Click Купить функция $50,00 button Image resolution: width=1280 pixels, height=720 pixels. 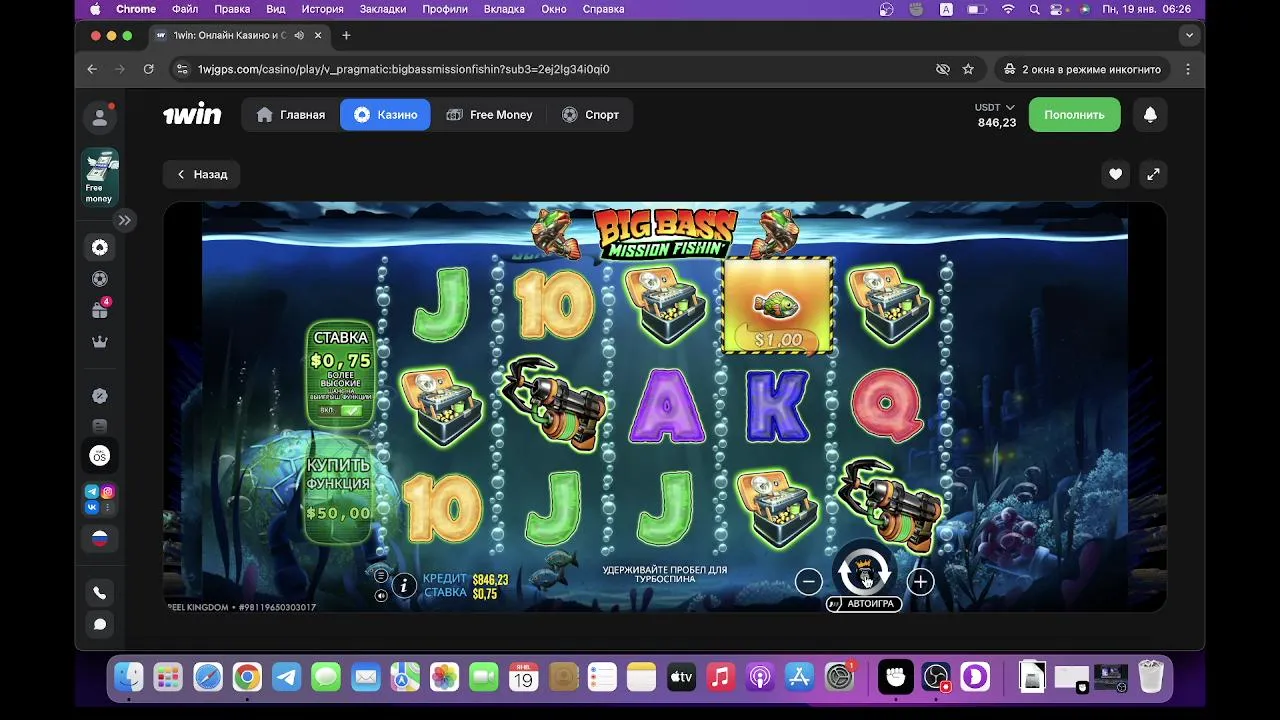pyautogui.click(x=340, y=490)
